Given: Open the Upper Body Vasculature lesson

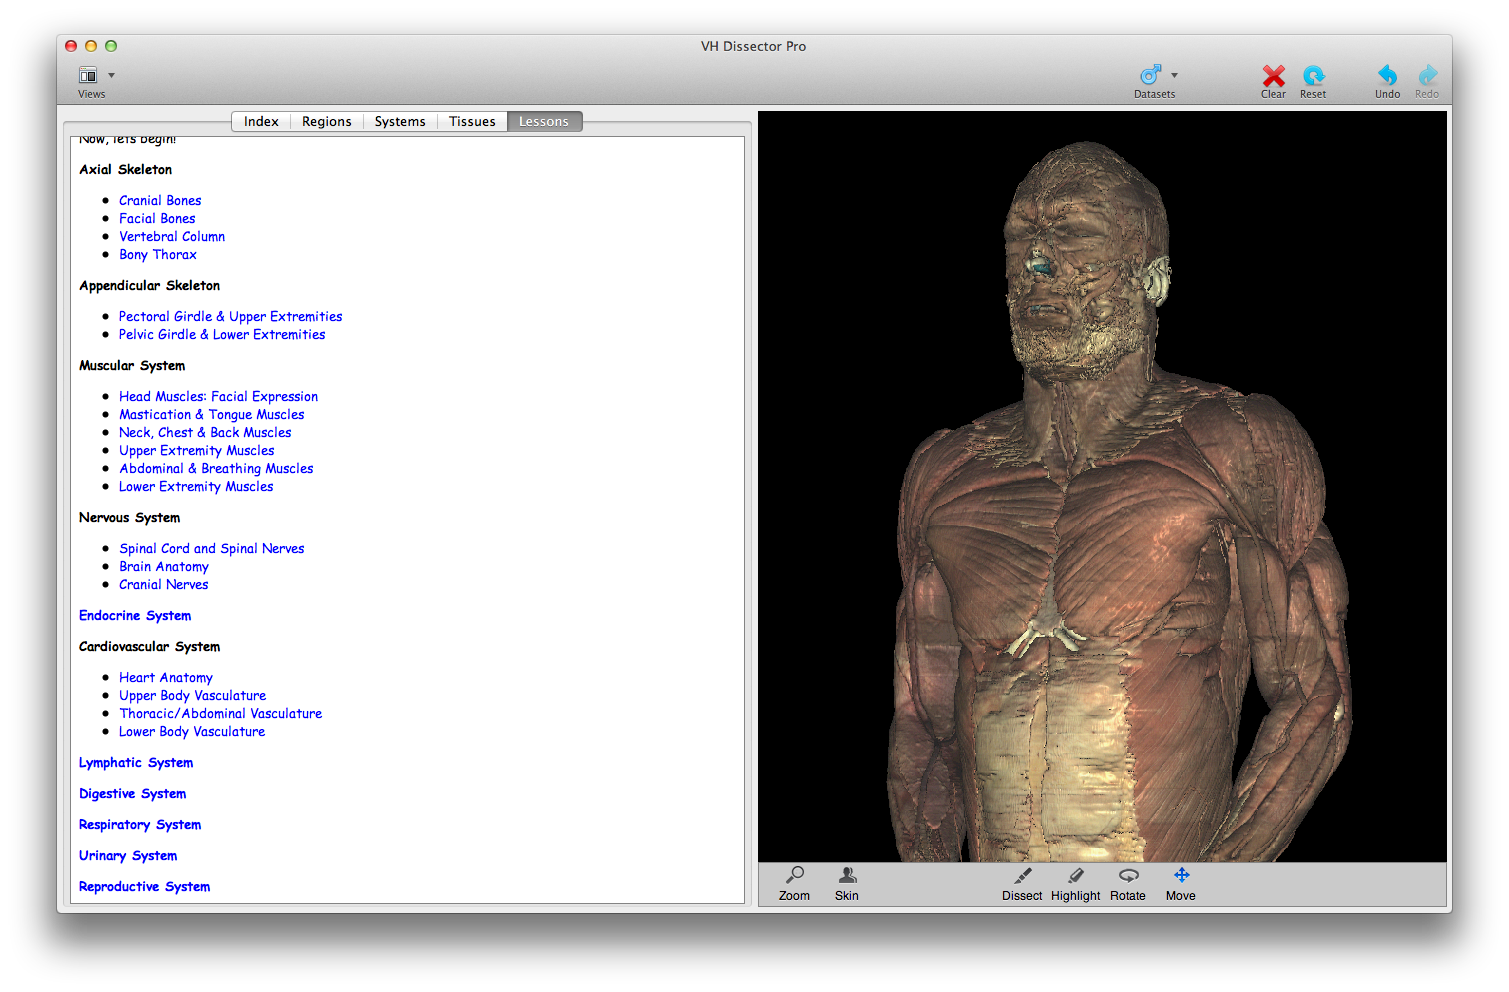Looking at the screenshot, I should [193, 695].
